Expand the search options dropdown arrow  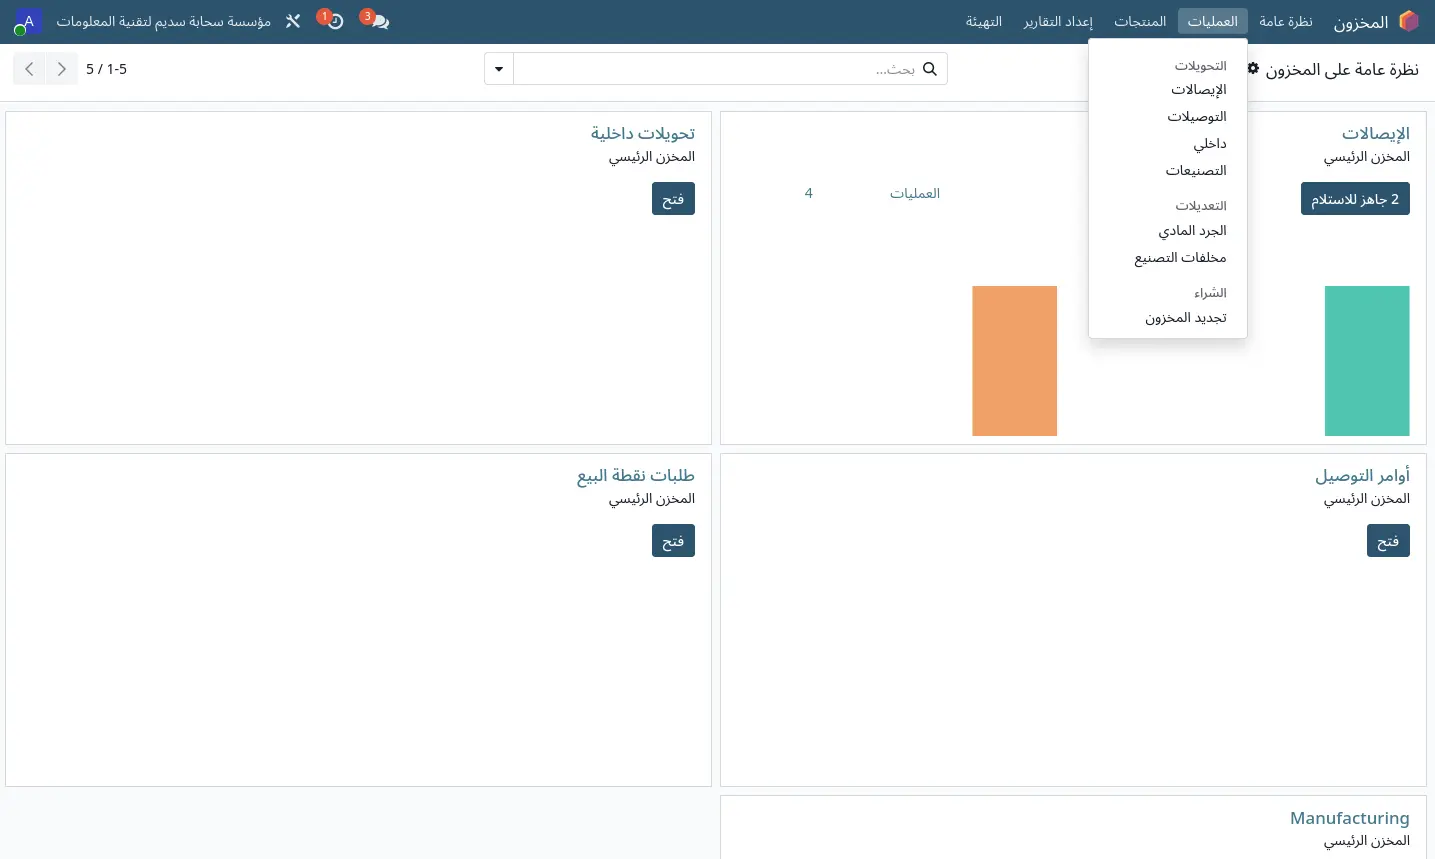click(x=499, y=69)
